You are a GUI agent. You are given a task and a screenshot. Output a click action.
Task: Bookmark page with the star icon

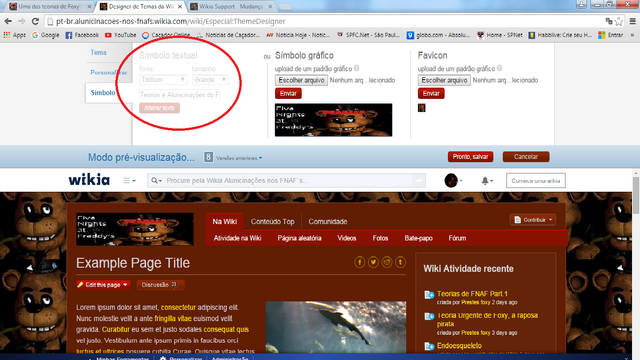pos(619,21)
